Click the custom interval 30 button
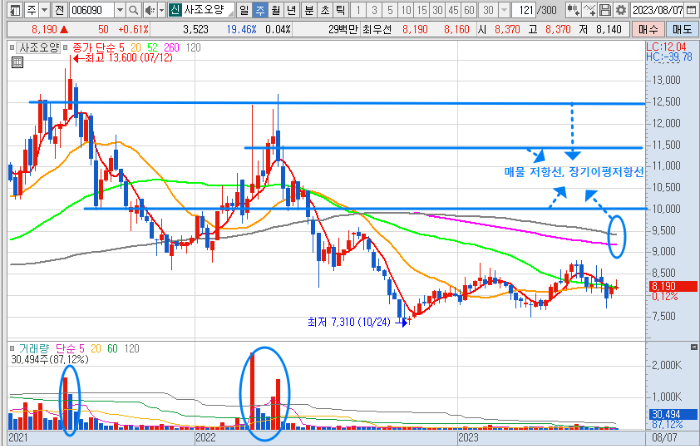Image resolution: width=700 pixels, height=446 pixels. click(x=488, y=10)
